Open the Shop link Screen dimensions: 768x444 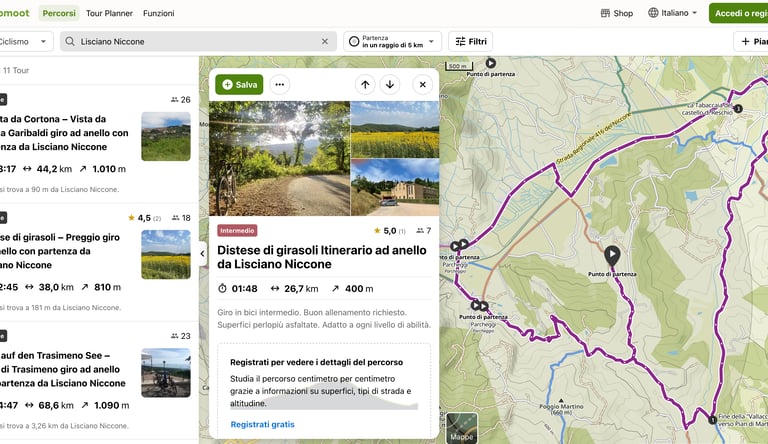(617, 13)
